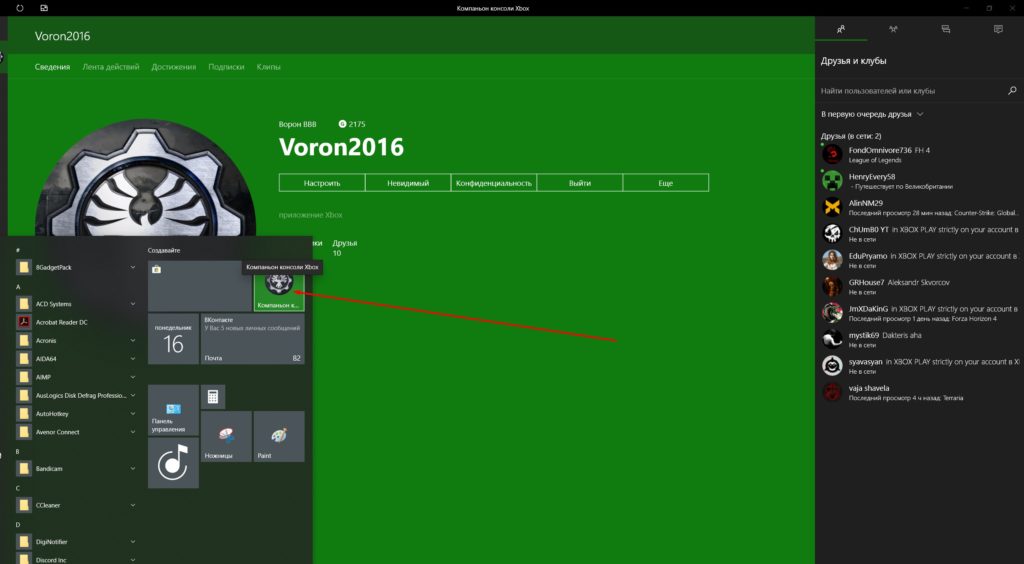Open the music player note tile
Viewport: 1024px width, 564px height.
[x=173, y=463]
